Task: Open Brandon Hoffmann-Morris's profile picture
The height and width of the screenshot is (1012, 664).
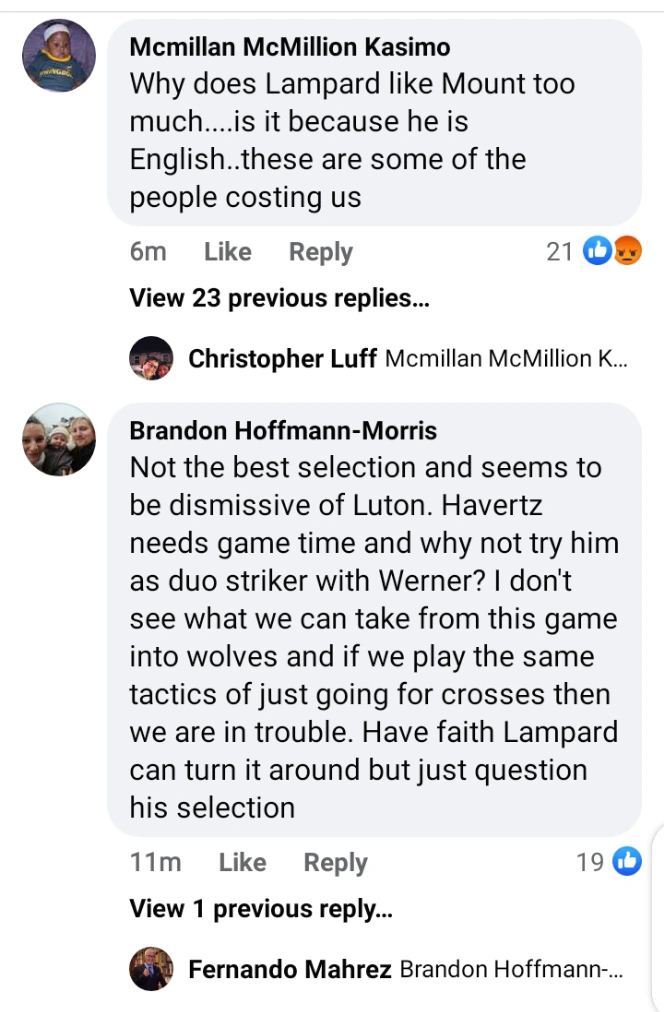Action: [59, 440]
